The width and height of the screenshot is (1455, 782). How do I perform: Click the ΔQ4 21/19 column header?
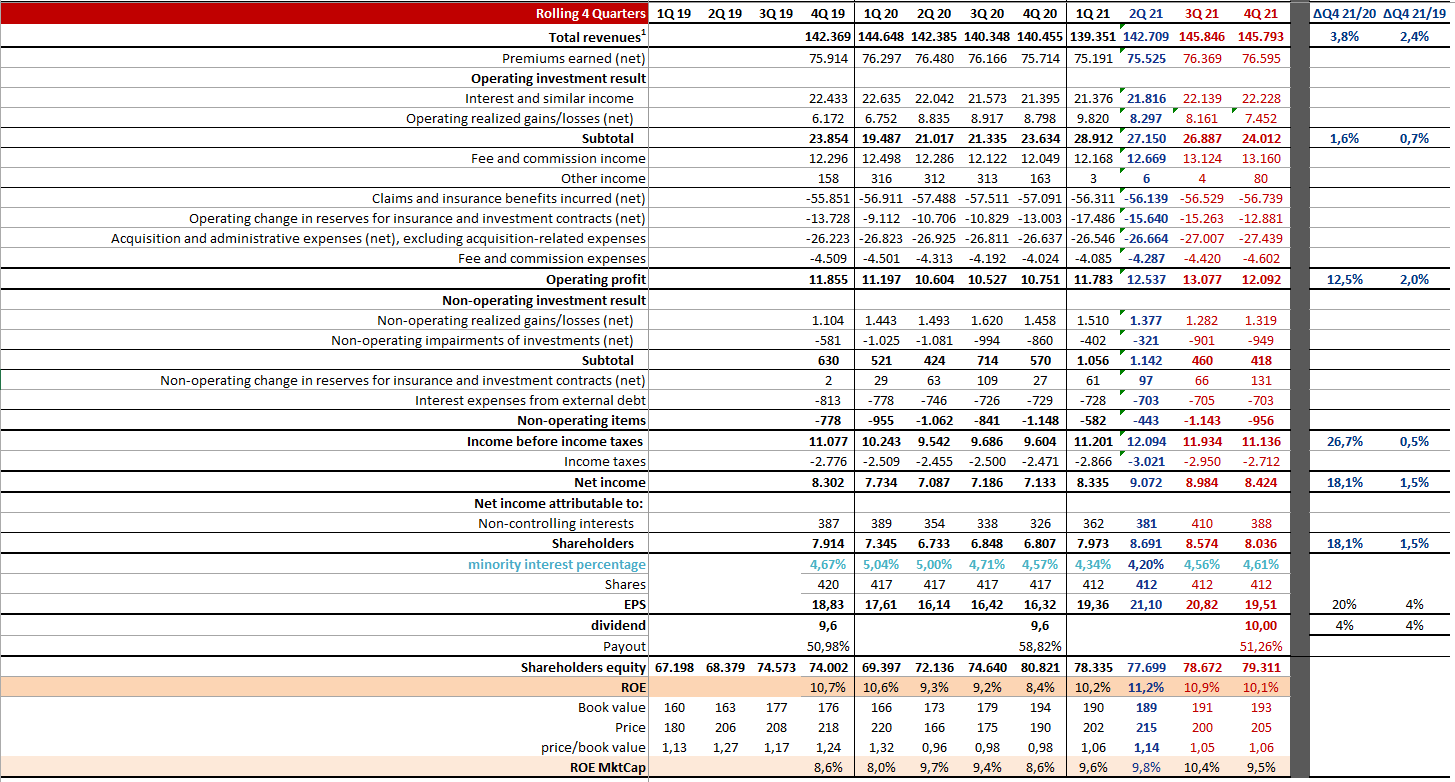(1414, 14)
